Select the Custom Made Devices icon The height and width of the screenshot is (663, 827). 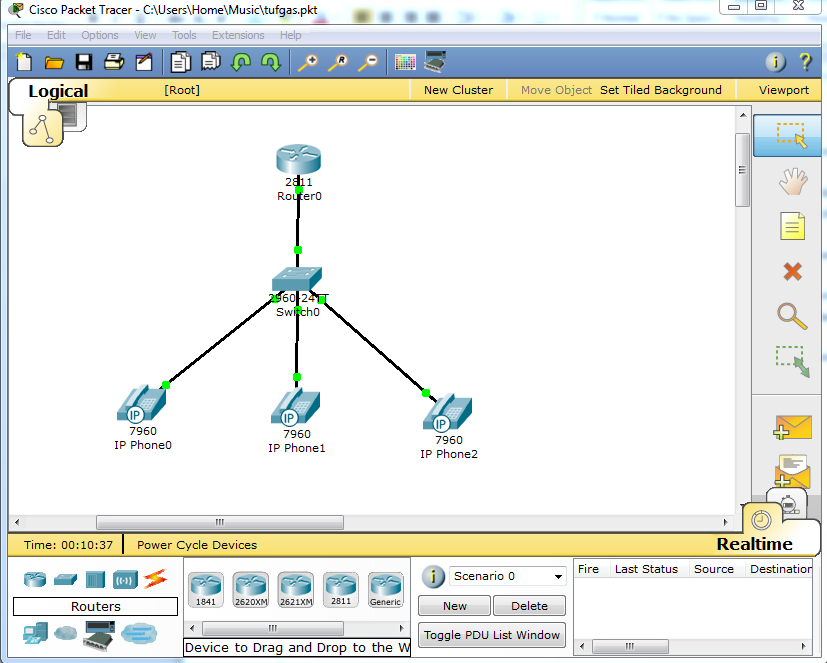click(99, 635)
